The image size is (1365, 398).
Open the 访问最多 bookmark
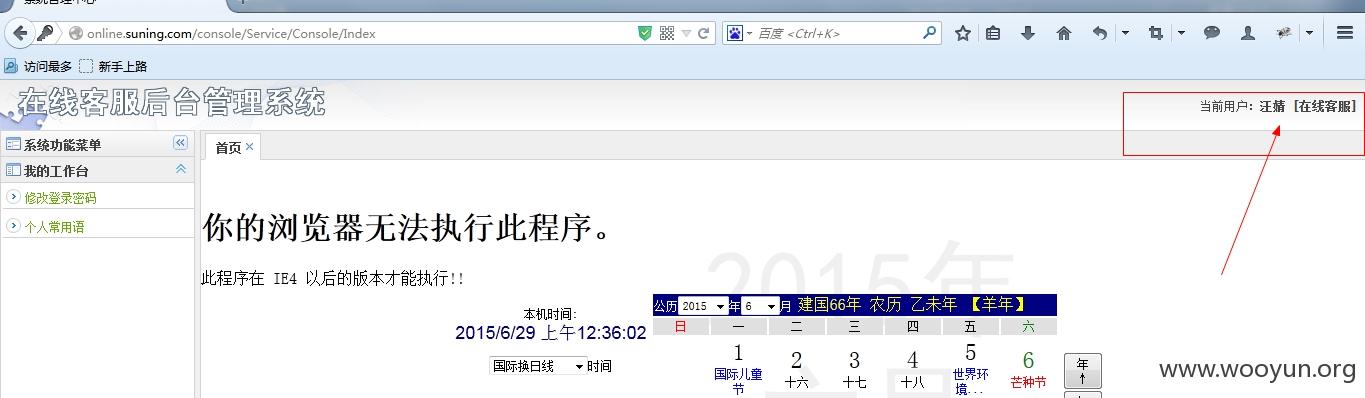click(x=38, y=66)
